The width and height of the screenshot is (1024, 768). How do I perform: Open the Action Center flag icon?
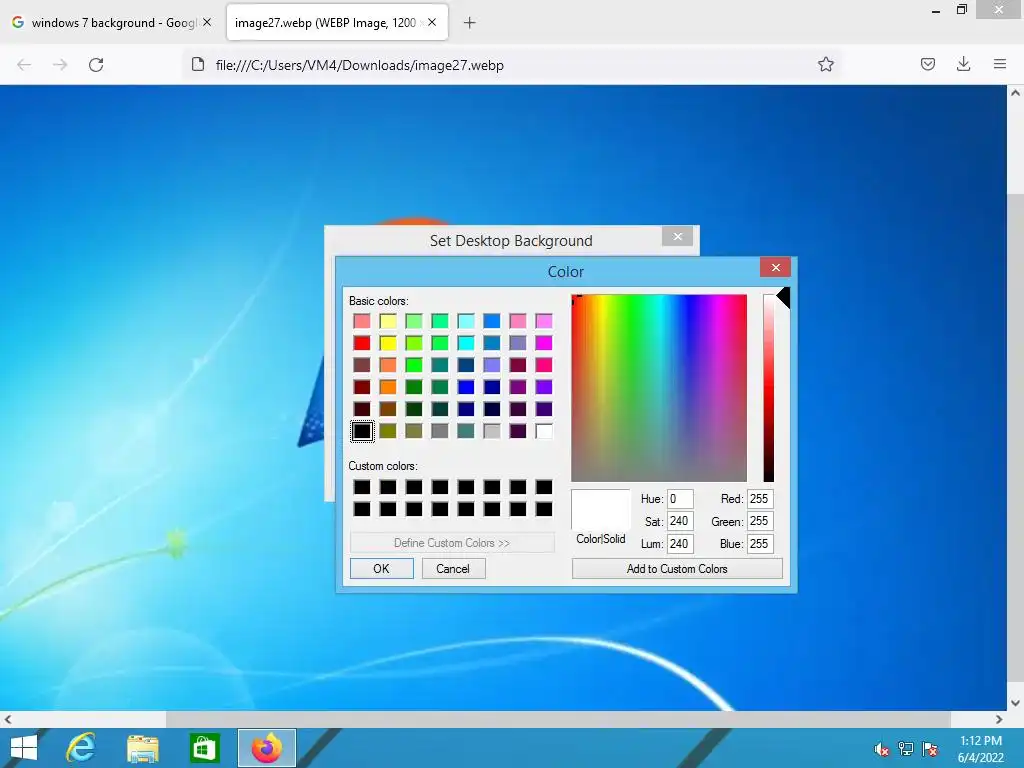pos(930,749)
